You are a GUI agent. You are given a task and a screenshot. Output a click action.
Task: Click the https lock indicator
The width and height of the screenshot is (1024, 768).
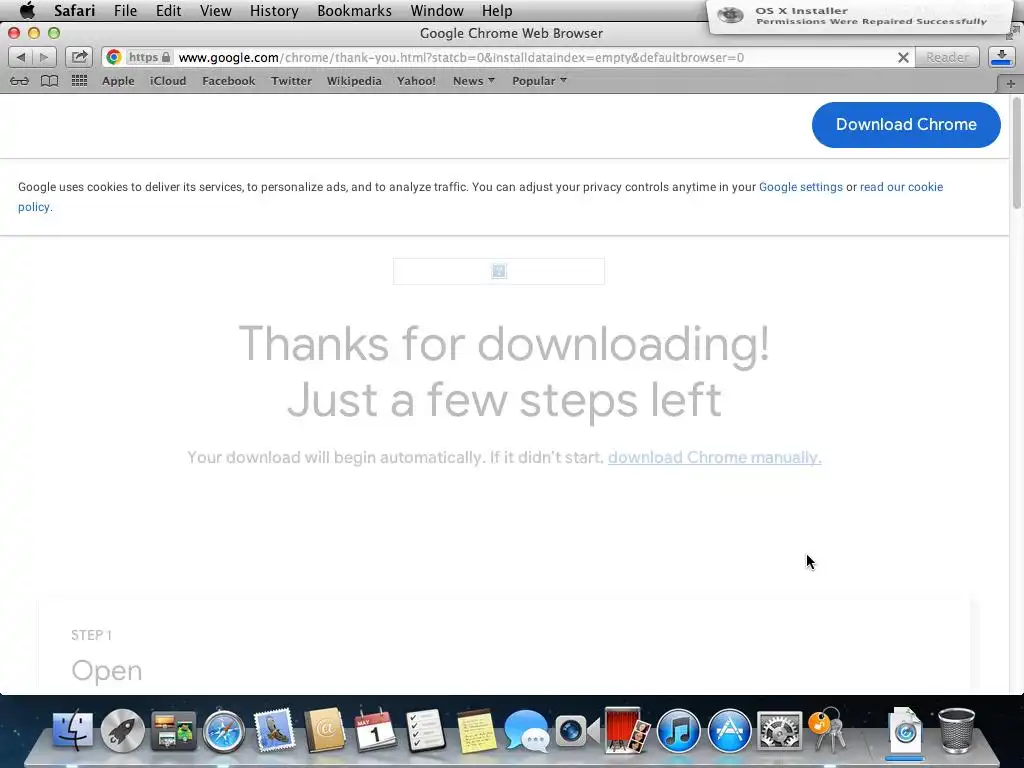pyautogui.click(x=150, y=57)
